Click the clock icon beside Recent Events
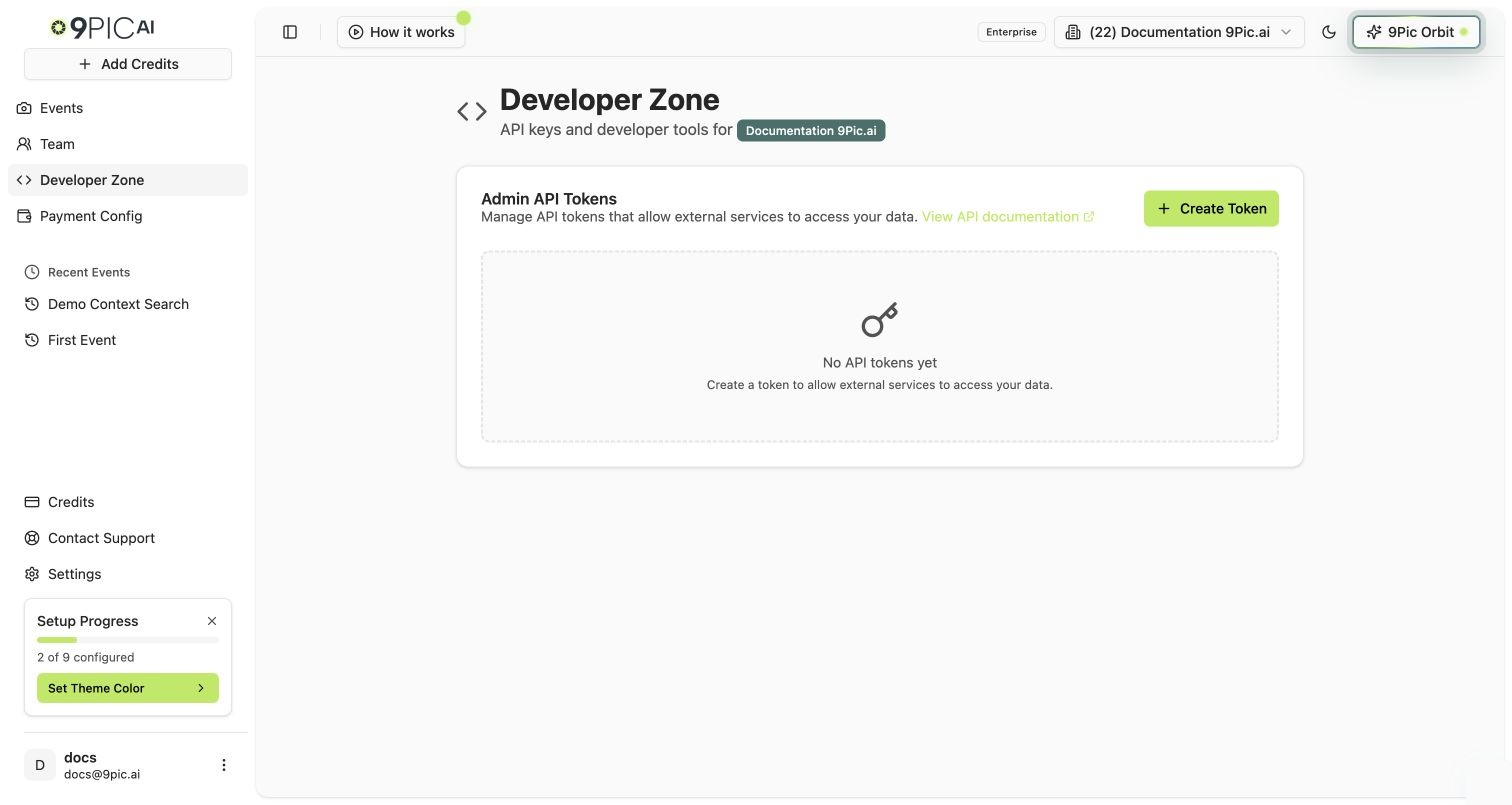Viewport: 1512px width, 805px height. (32, 272)
